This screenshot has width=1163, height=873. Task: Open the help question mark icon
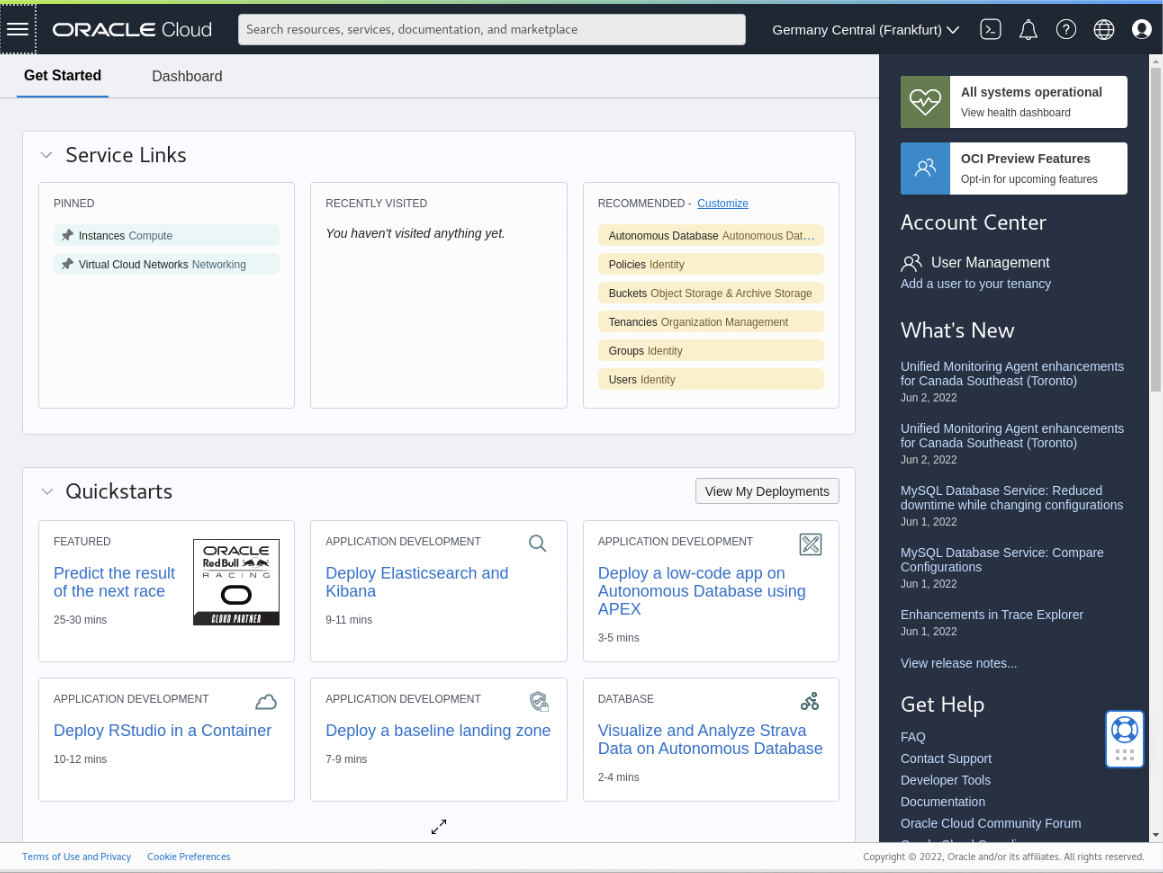[x=1066, y=30]
